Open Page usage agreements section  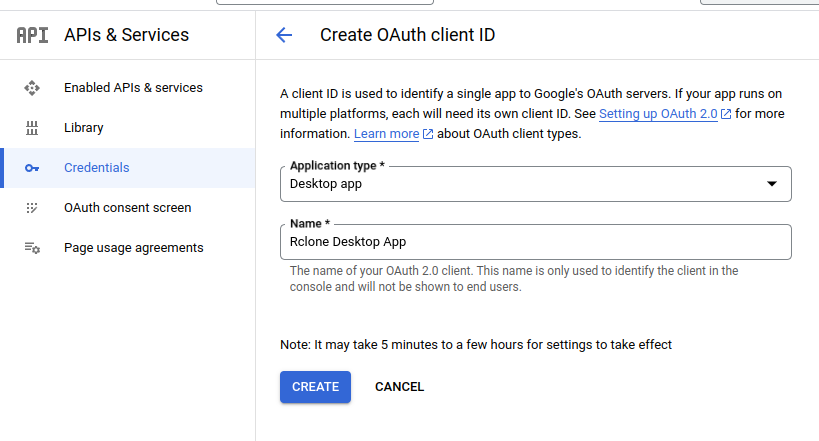point(134,248)
